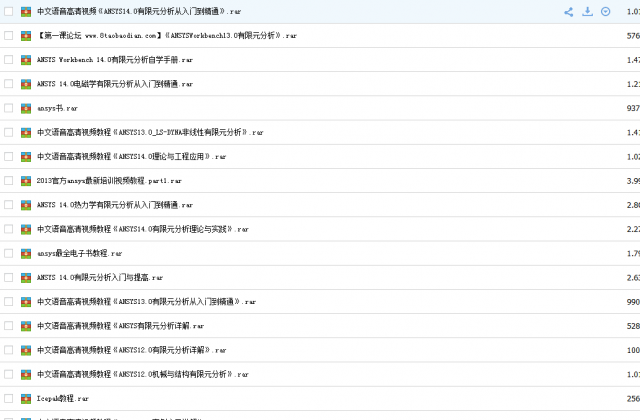Check the ANSYS 14.0热力学有限元分析 row checkbox
640x420 pixels.
click(x=9, y=205)
